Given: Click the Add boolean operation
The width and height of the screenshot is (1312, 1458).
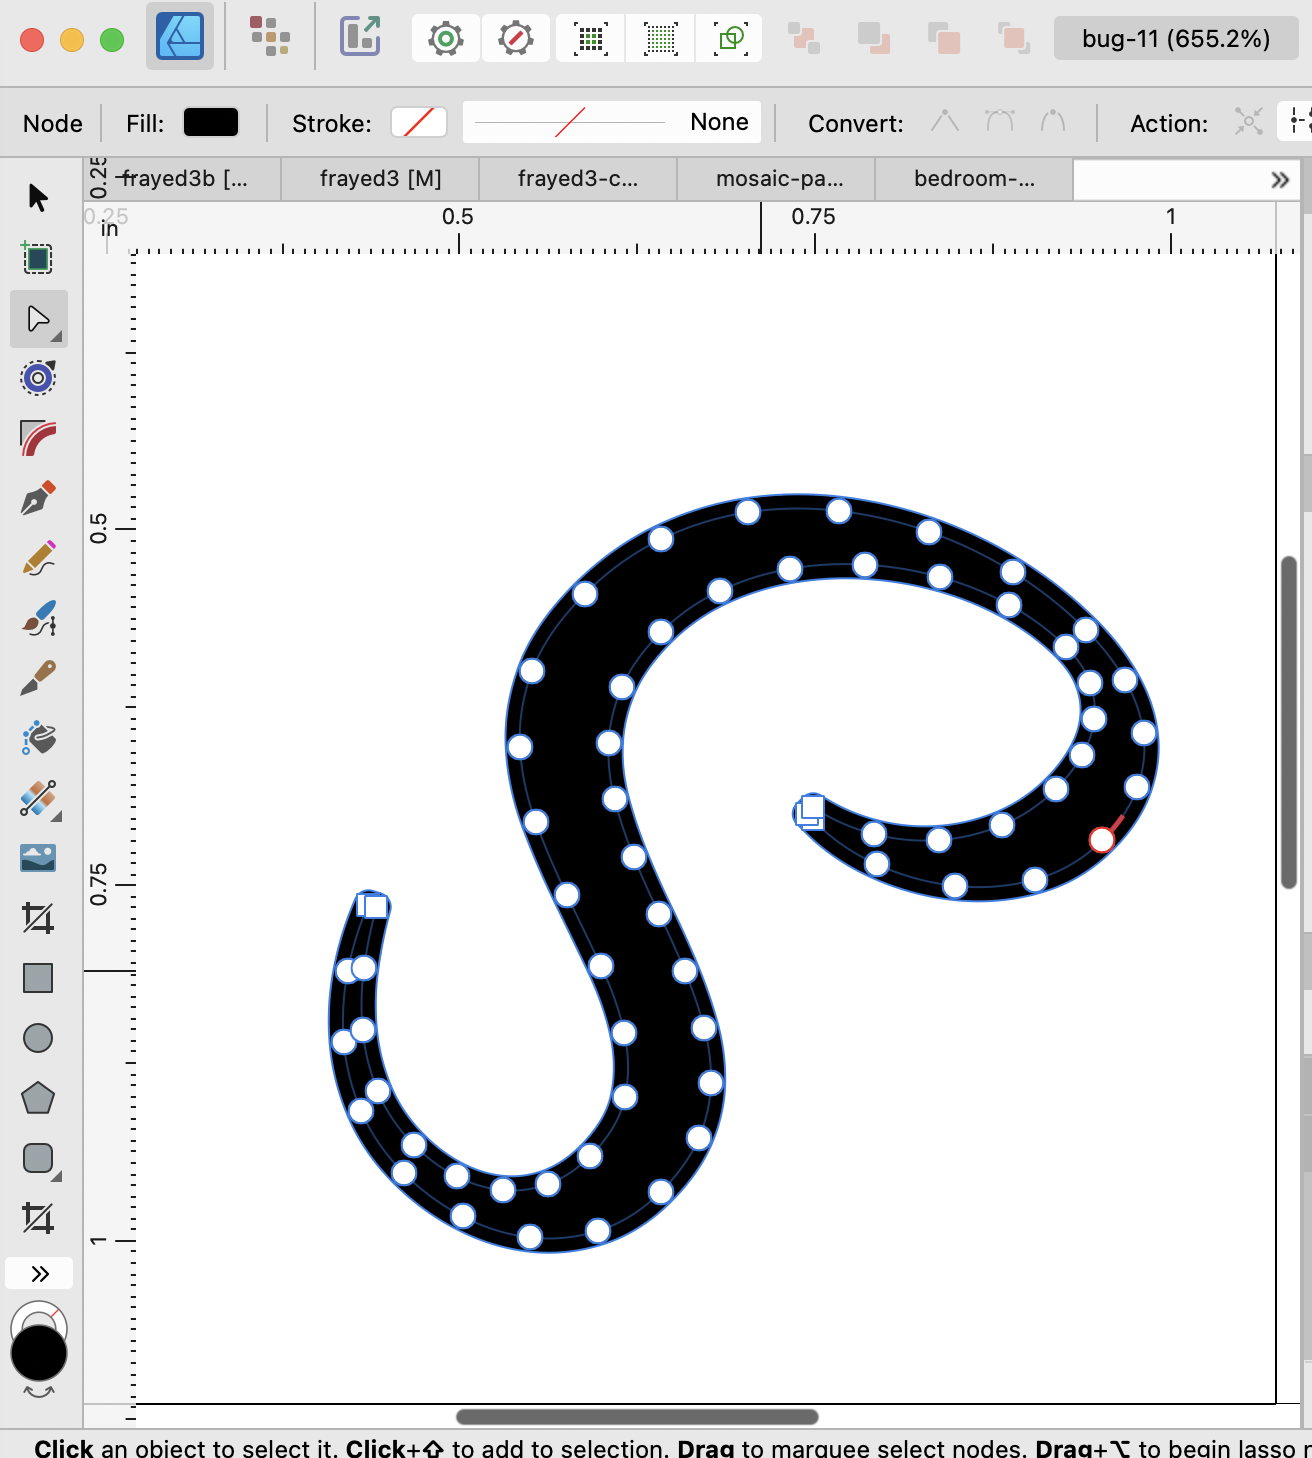Looking at the screenshot, I should pos(804,39).
